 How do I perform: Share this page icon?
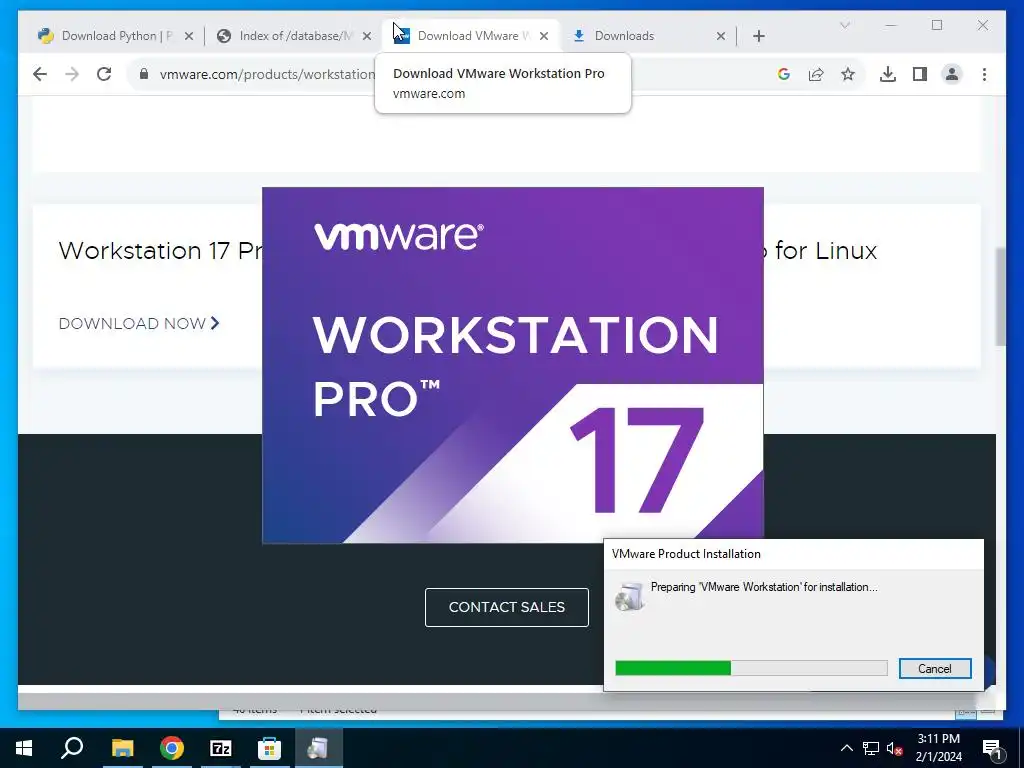tap(816, 74)
